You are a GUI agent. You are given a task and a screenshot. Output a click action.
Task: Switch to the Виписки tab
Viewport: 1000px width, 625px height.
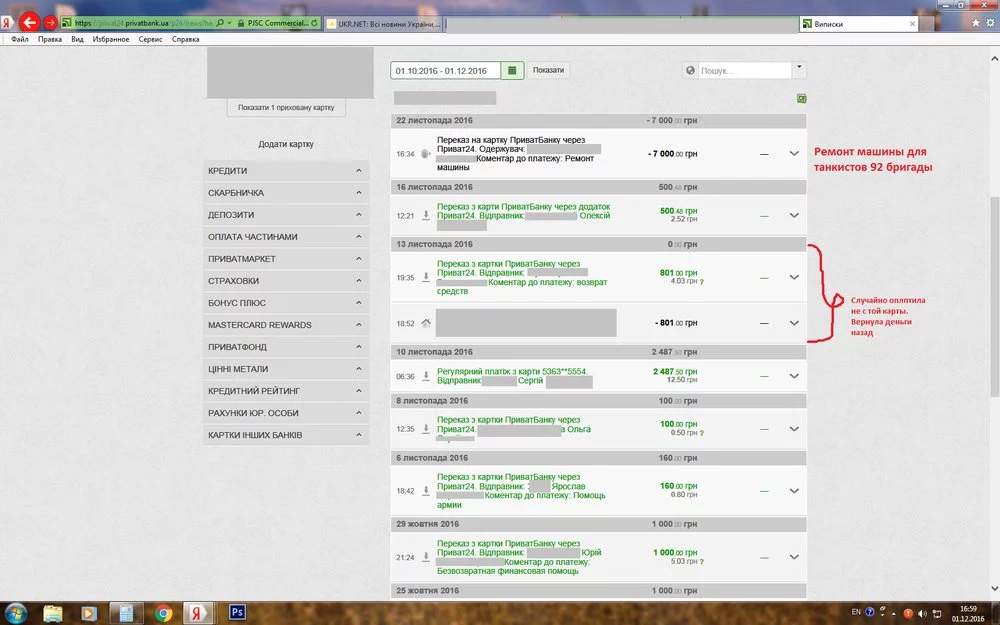858,24
